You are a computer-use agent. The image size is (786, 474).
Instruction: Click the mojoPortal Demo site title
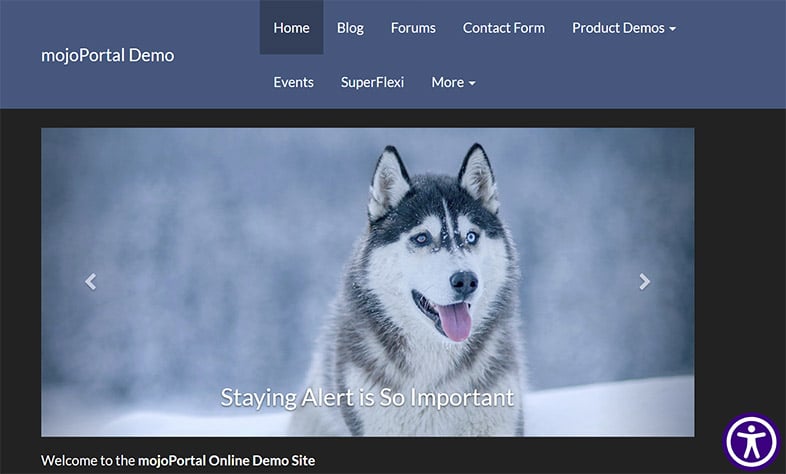click(x=107, y=55)
